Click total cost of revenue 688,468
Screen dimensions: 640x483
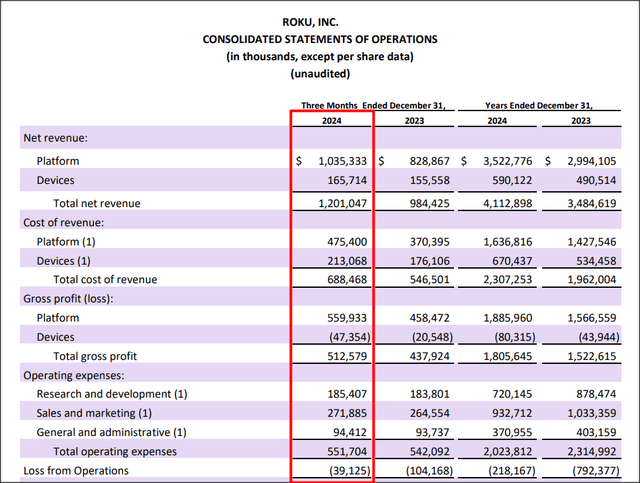coord(347,280)
